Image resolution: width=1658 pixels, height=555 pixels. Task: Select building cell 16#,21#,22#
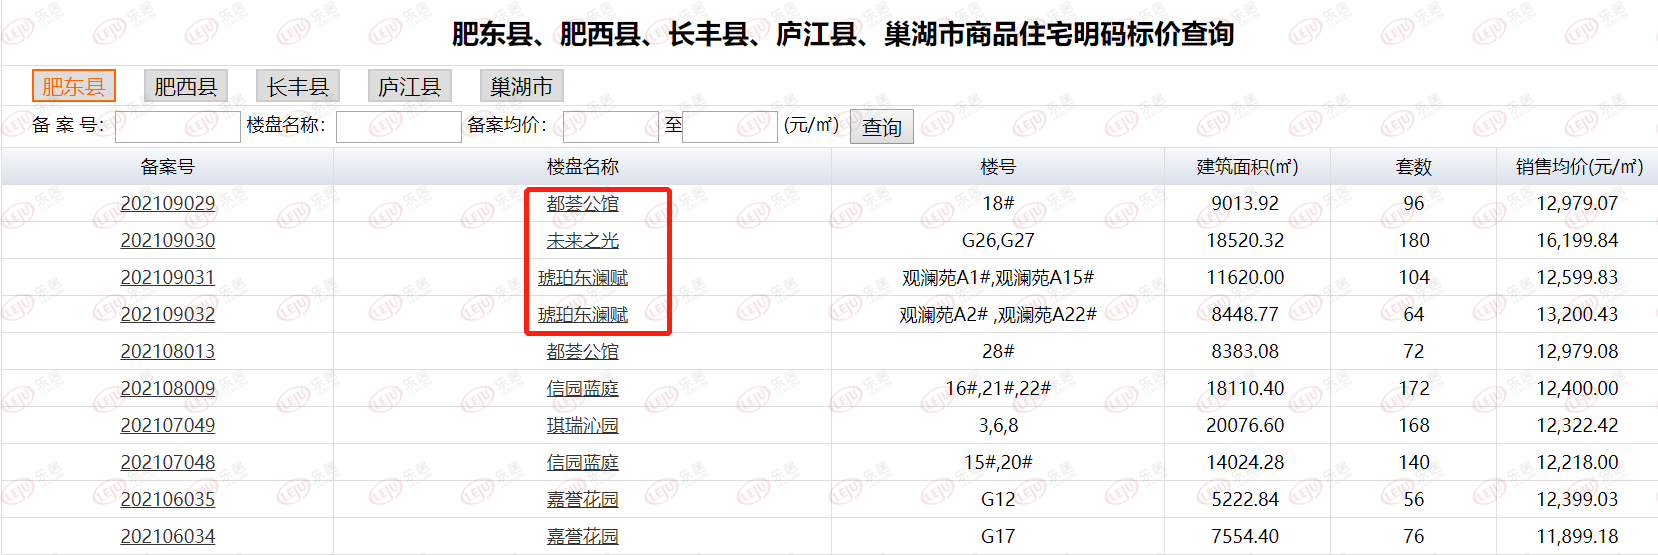[x=998, y=388]
